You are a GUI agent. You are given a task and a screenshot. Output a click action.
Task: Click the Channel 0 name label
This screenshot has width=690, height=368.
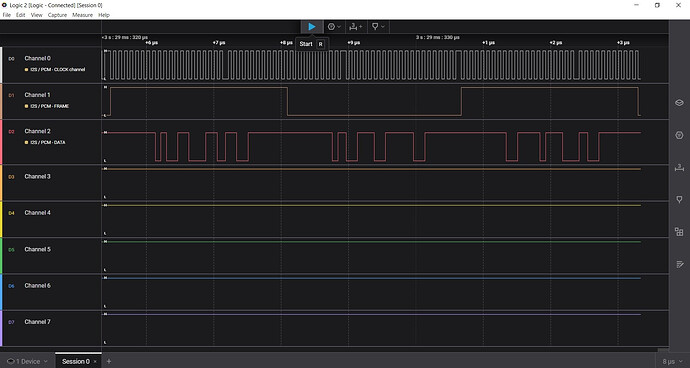(x=37, y=59)
